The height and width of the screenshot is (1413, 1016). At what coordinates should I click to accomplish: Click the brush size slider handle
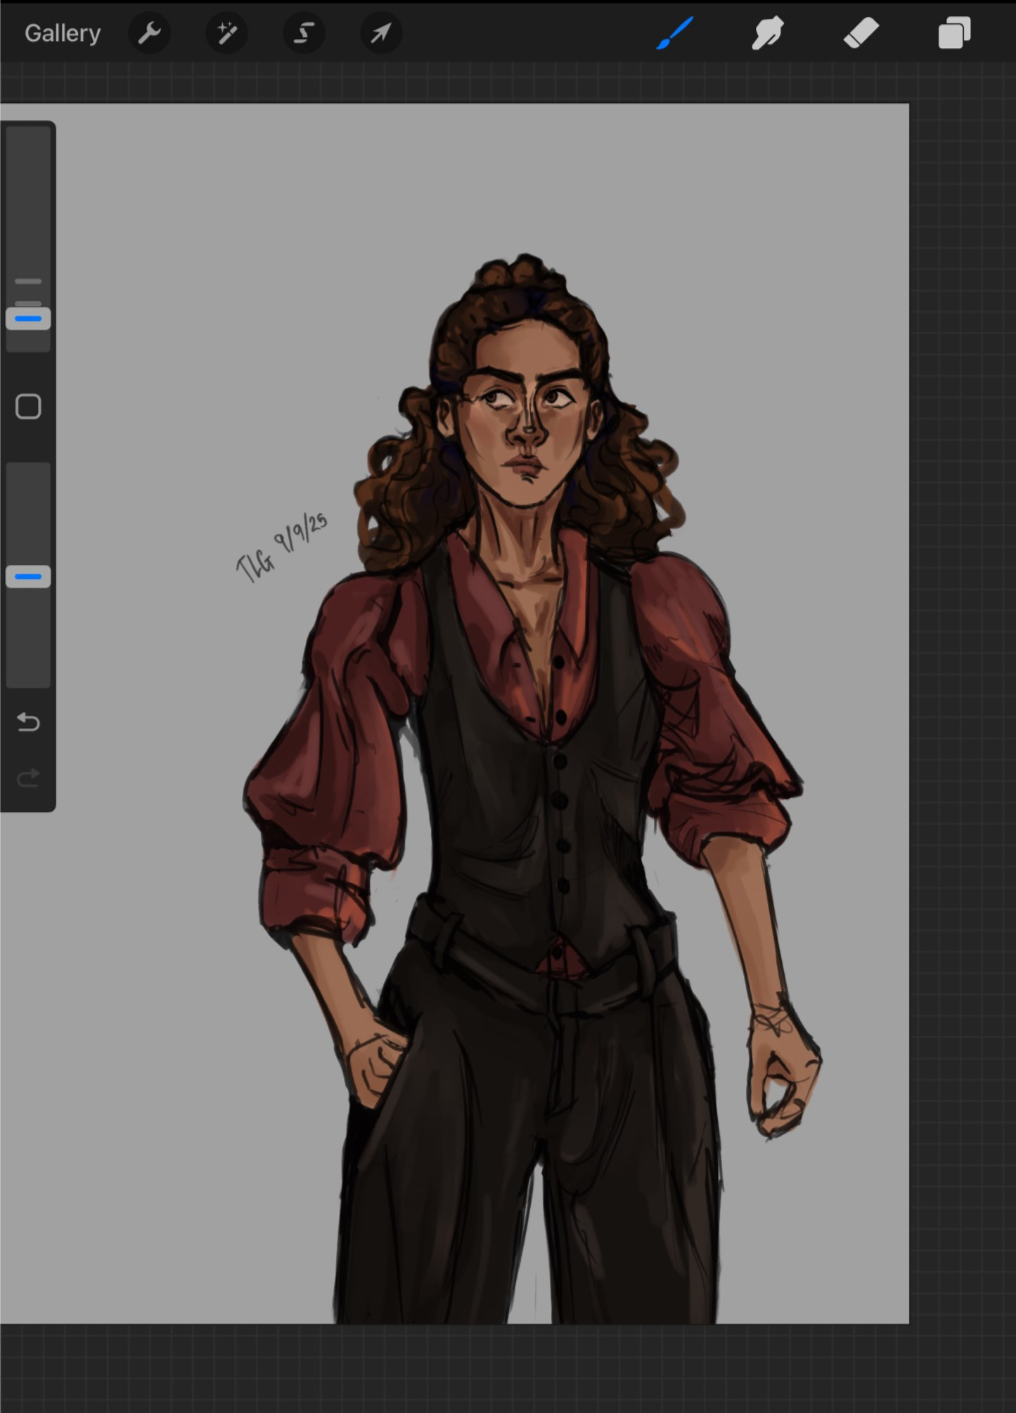coord(28,319)
